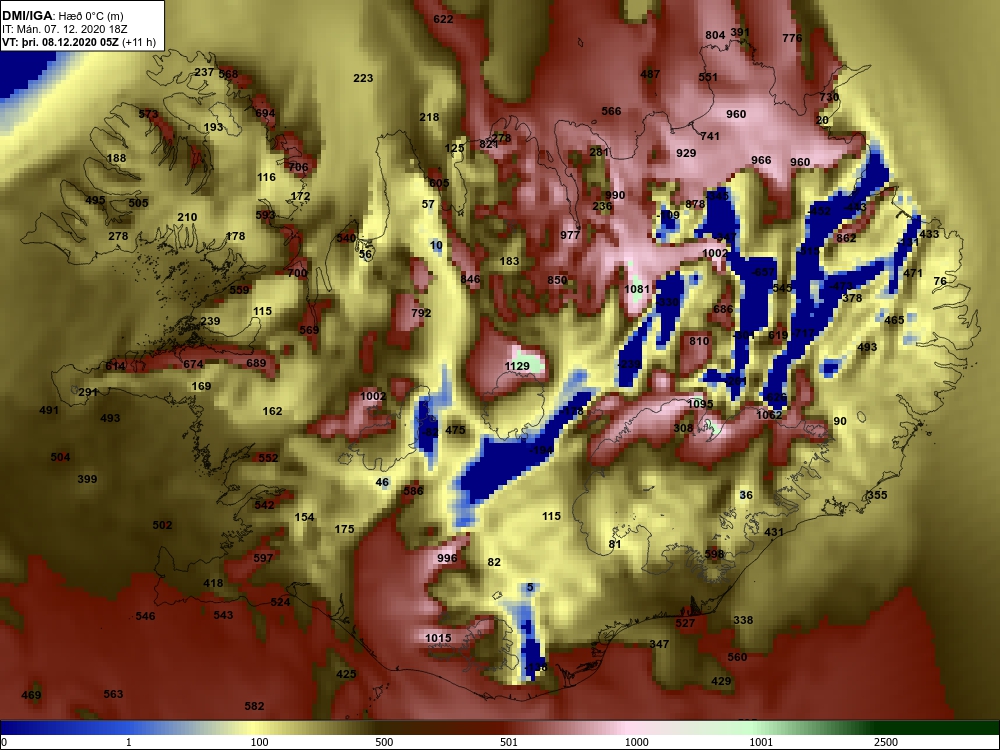Click the legend label '2500'
1000x750 pixels.
point(886,742)
